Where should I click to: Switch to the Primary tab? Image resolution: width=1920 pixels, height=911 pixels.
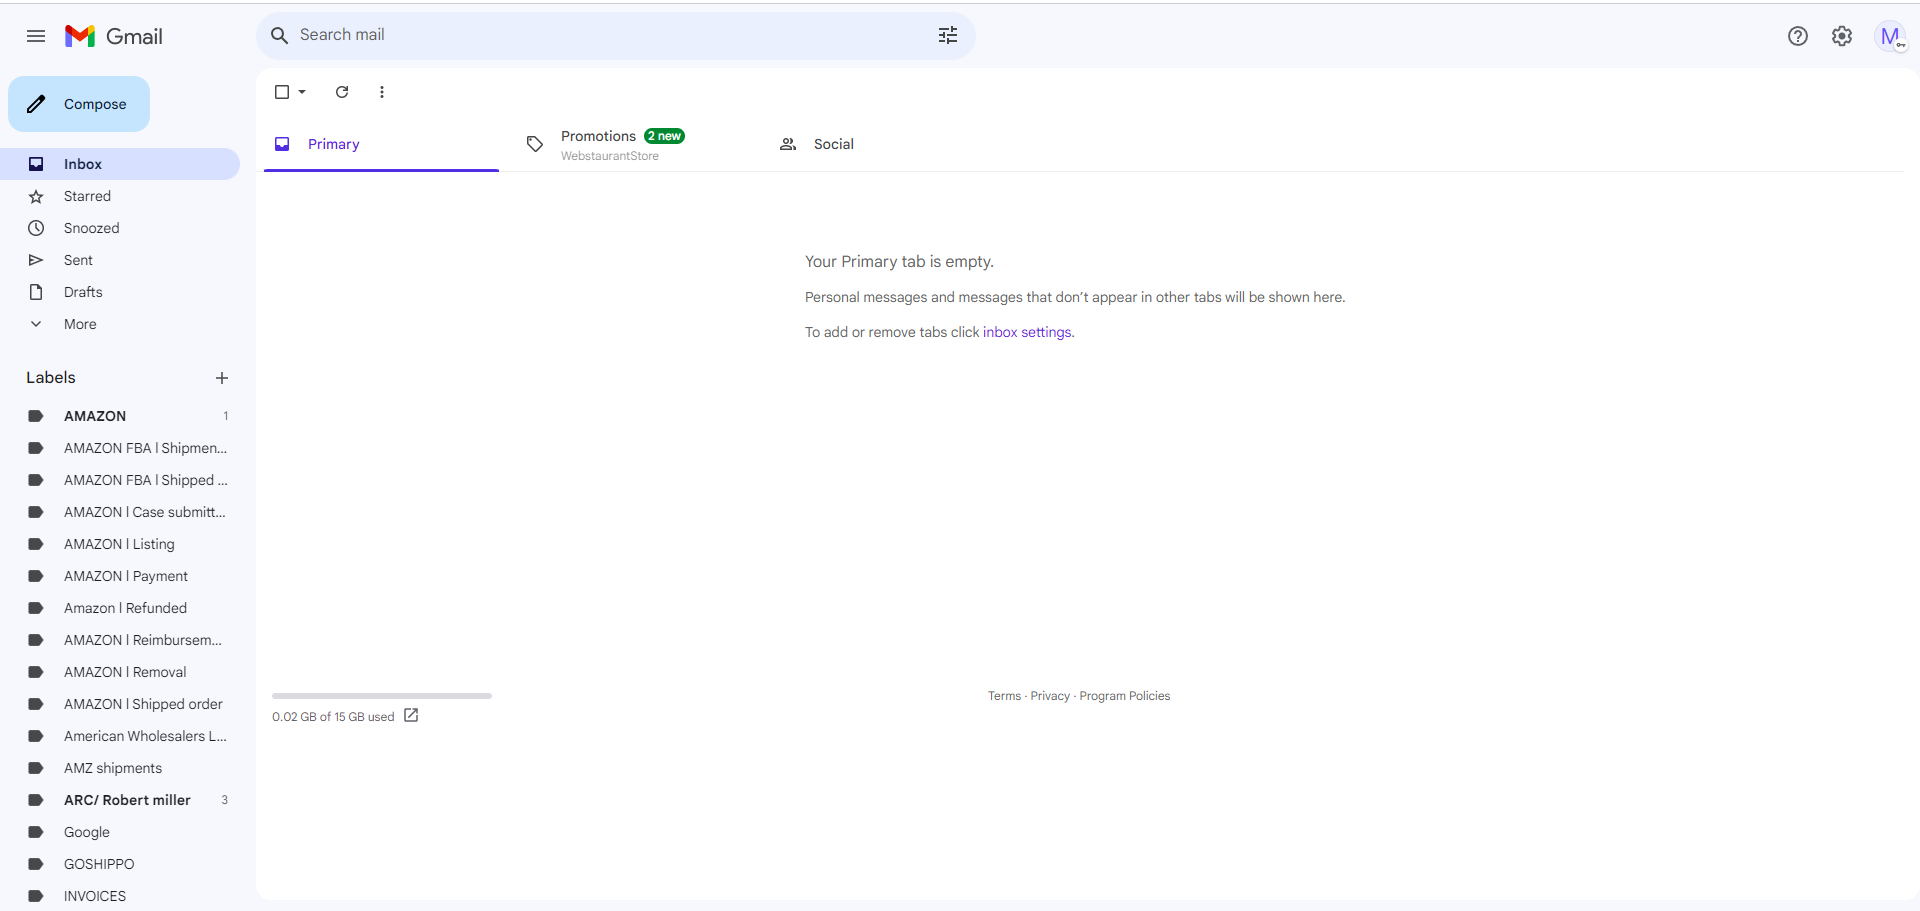coord(381,144)
